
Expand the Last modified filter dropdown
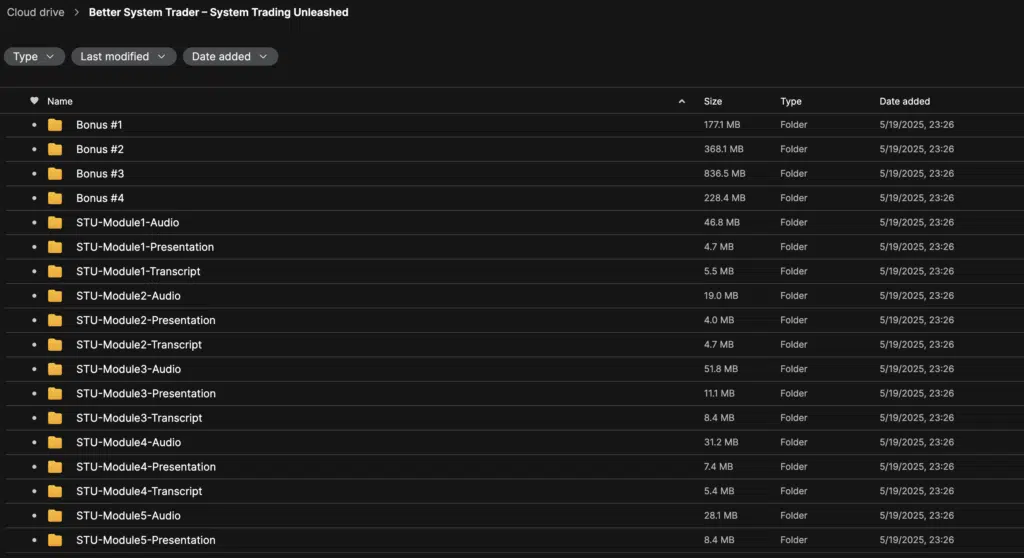[x=123, y=57]
